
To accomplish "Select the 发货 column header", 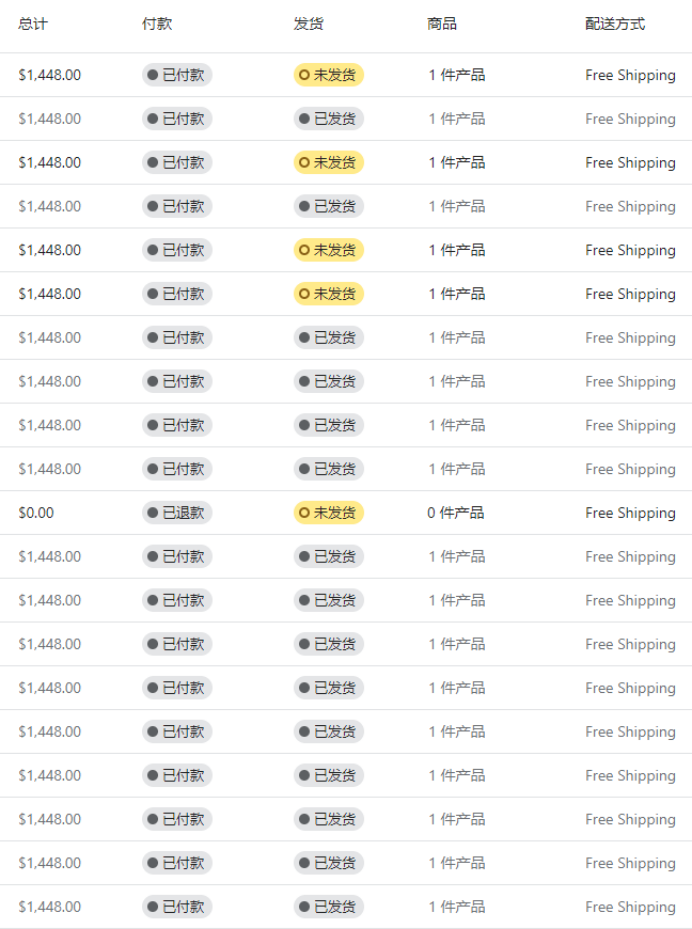I will tap(309, 24).
